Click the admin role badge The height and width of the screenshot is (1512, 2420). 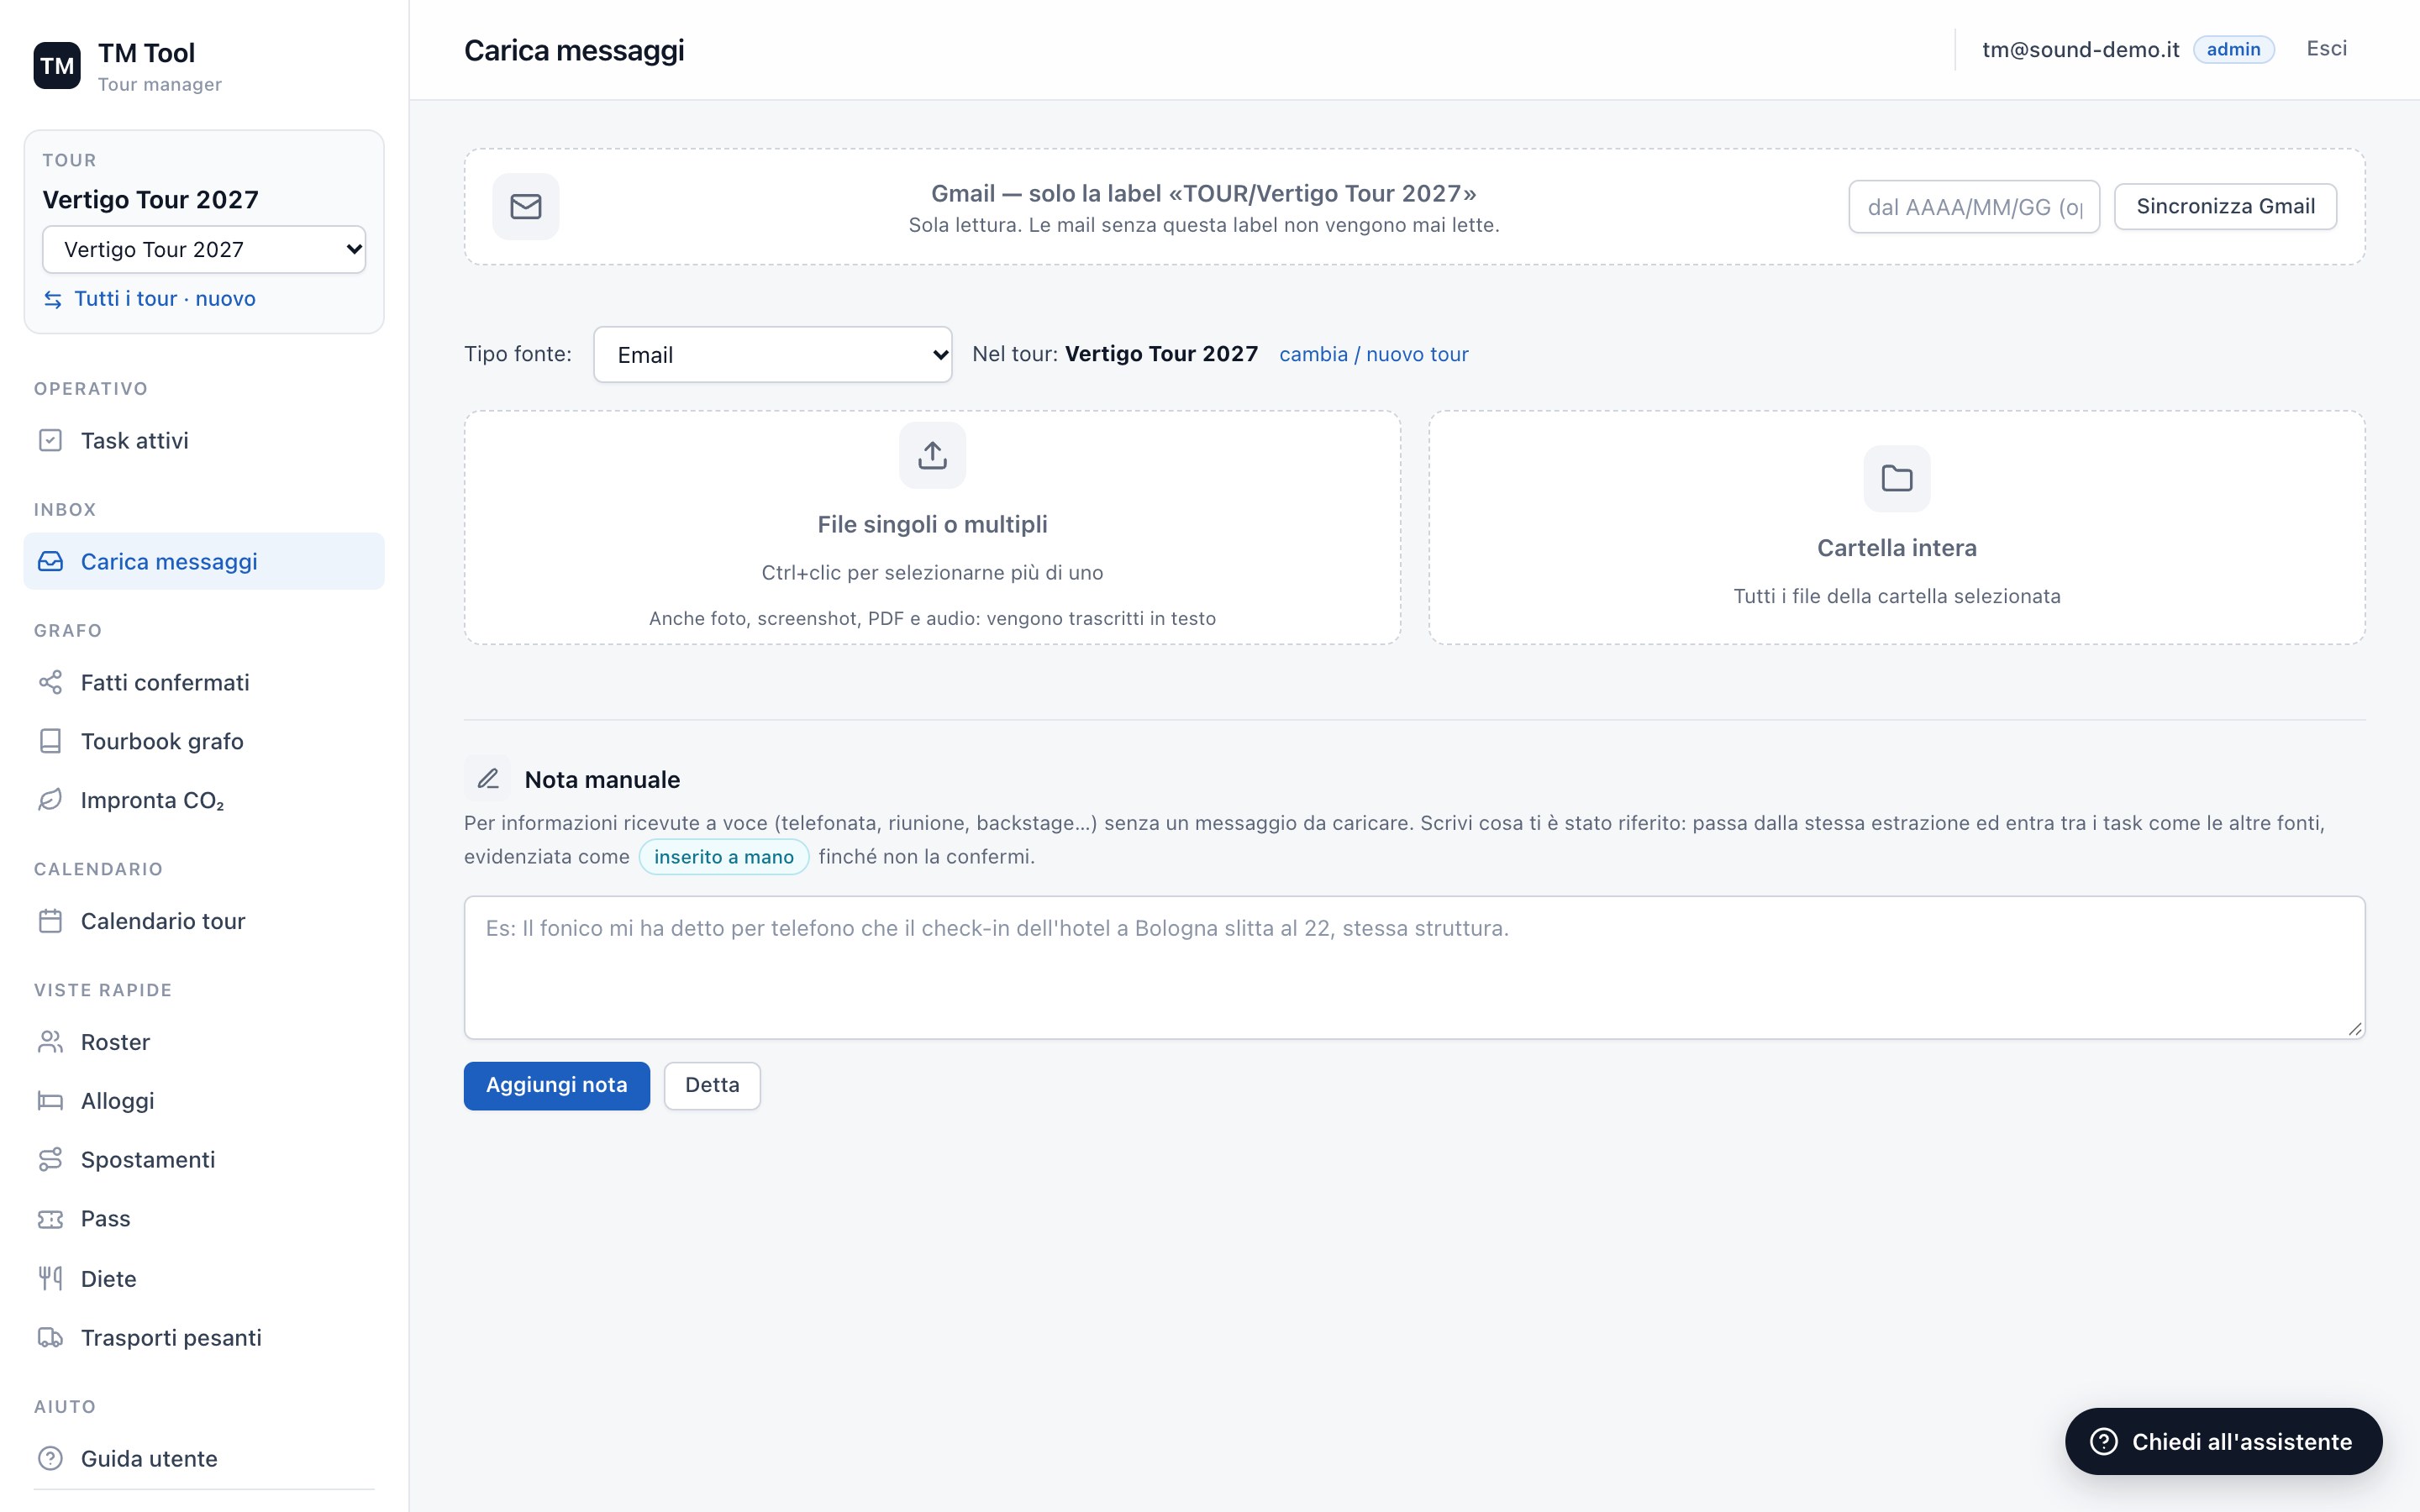coord(2233,49)
